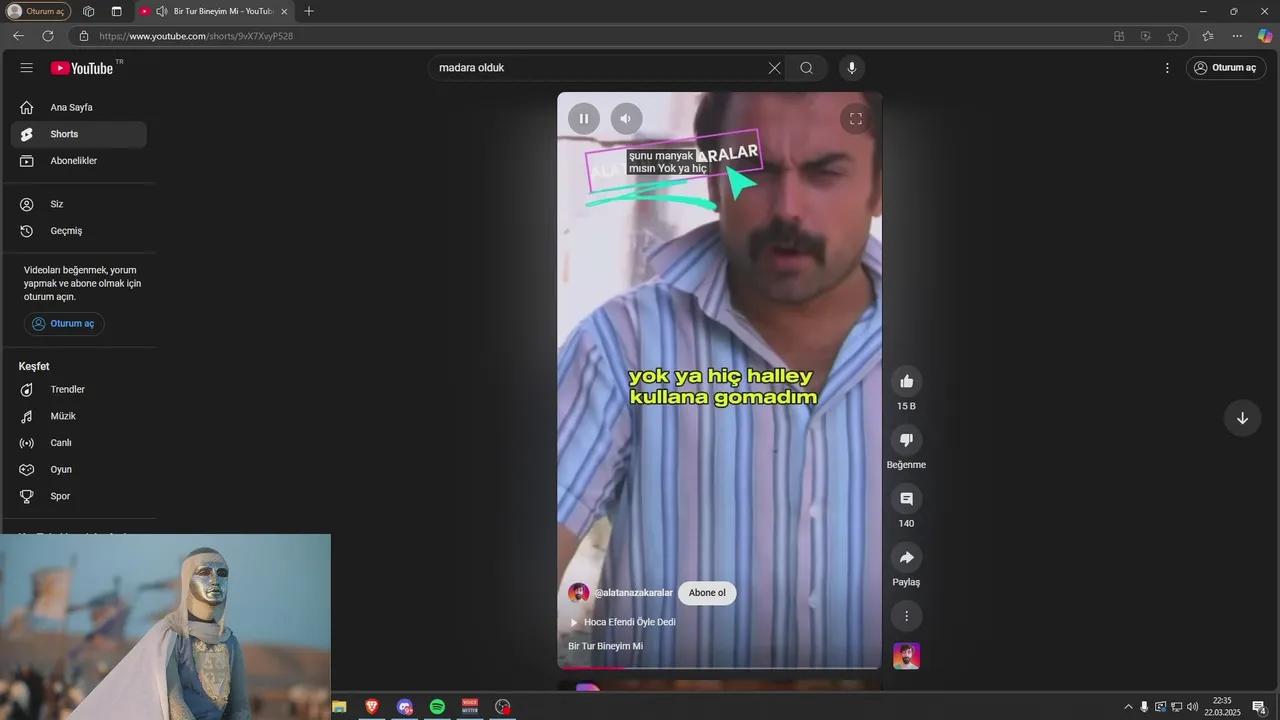Dislike the Short with thumbs down
Screen dimensions: 1280x720
pos(906,440)
